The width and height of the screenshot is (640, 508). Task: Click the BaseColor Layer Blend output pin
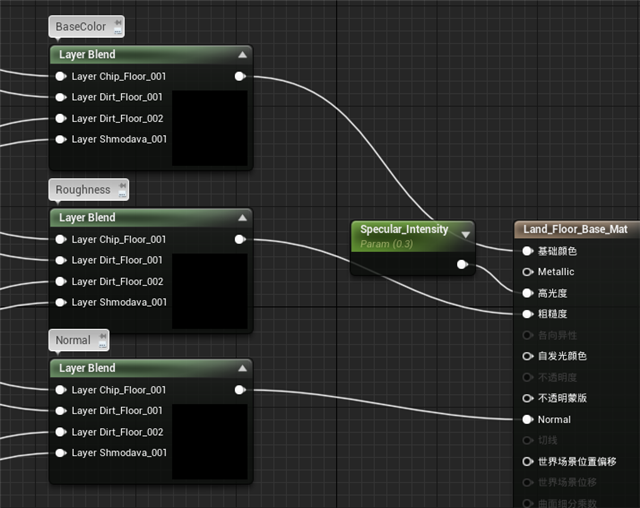coord(240,76)
